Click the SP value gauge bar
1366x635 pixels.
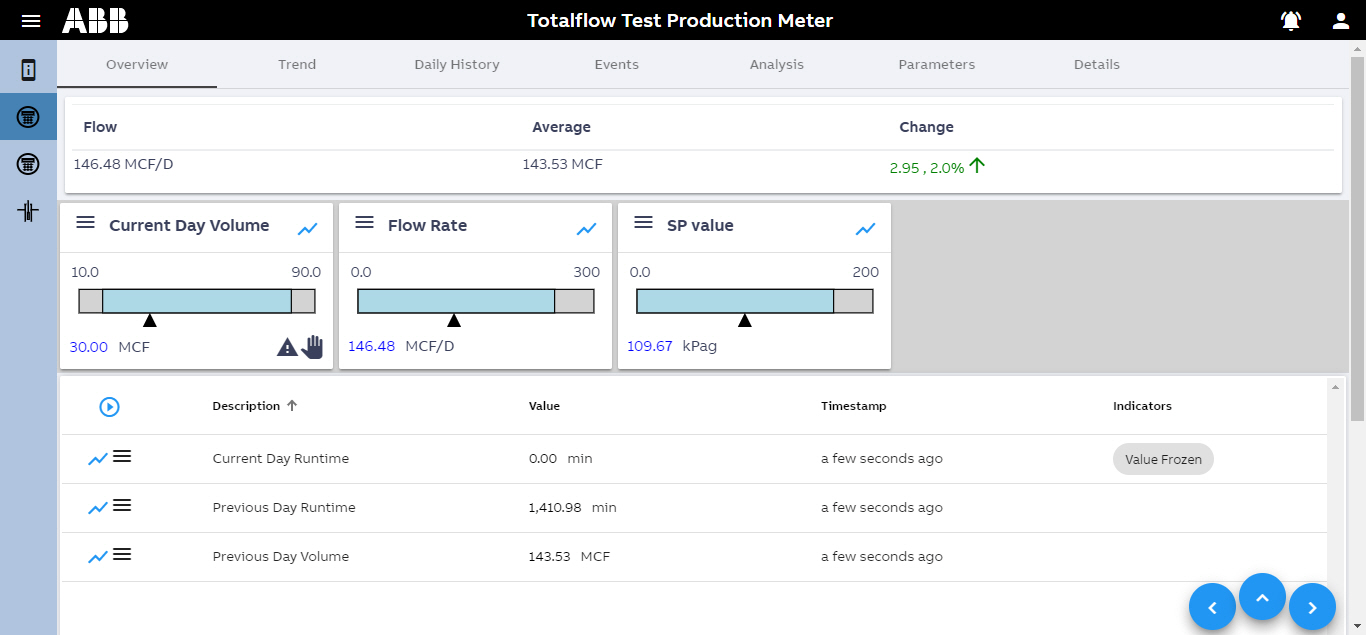point(755,301)
